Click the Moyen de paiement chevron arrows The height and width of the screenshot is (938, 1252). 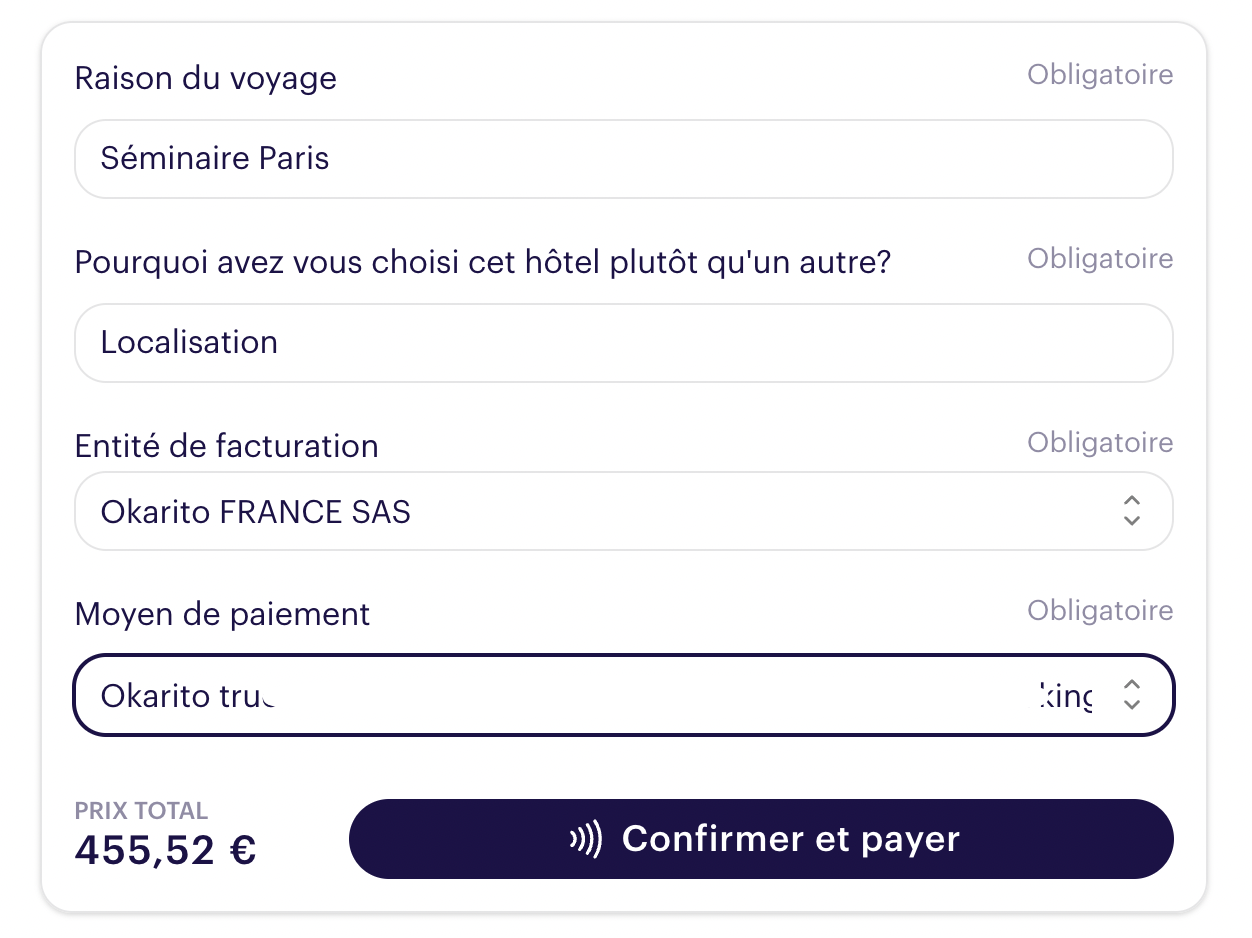1131,694
